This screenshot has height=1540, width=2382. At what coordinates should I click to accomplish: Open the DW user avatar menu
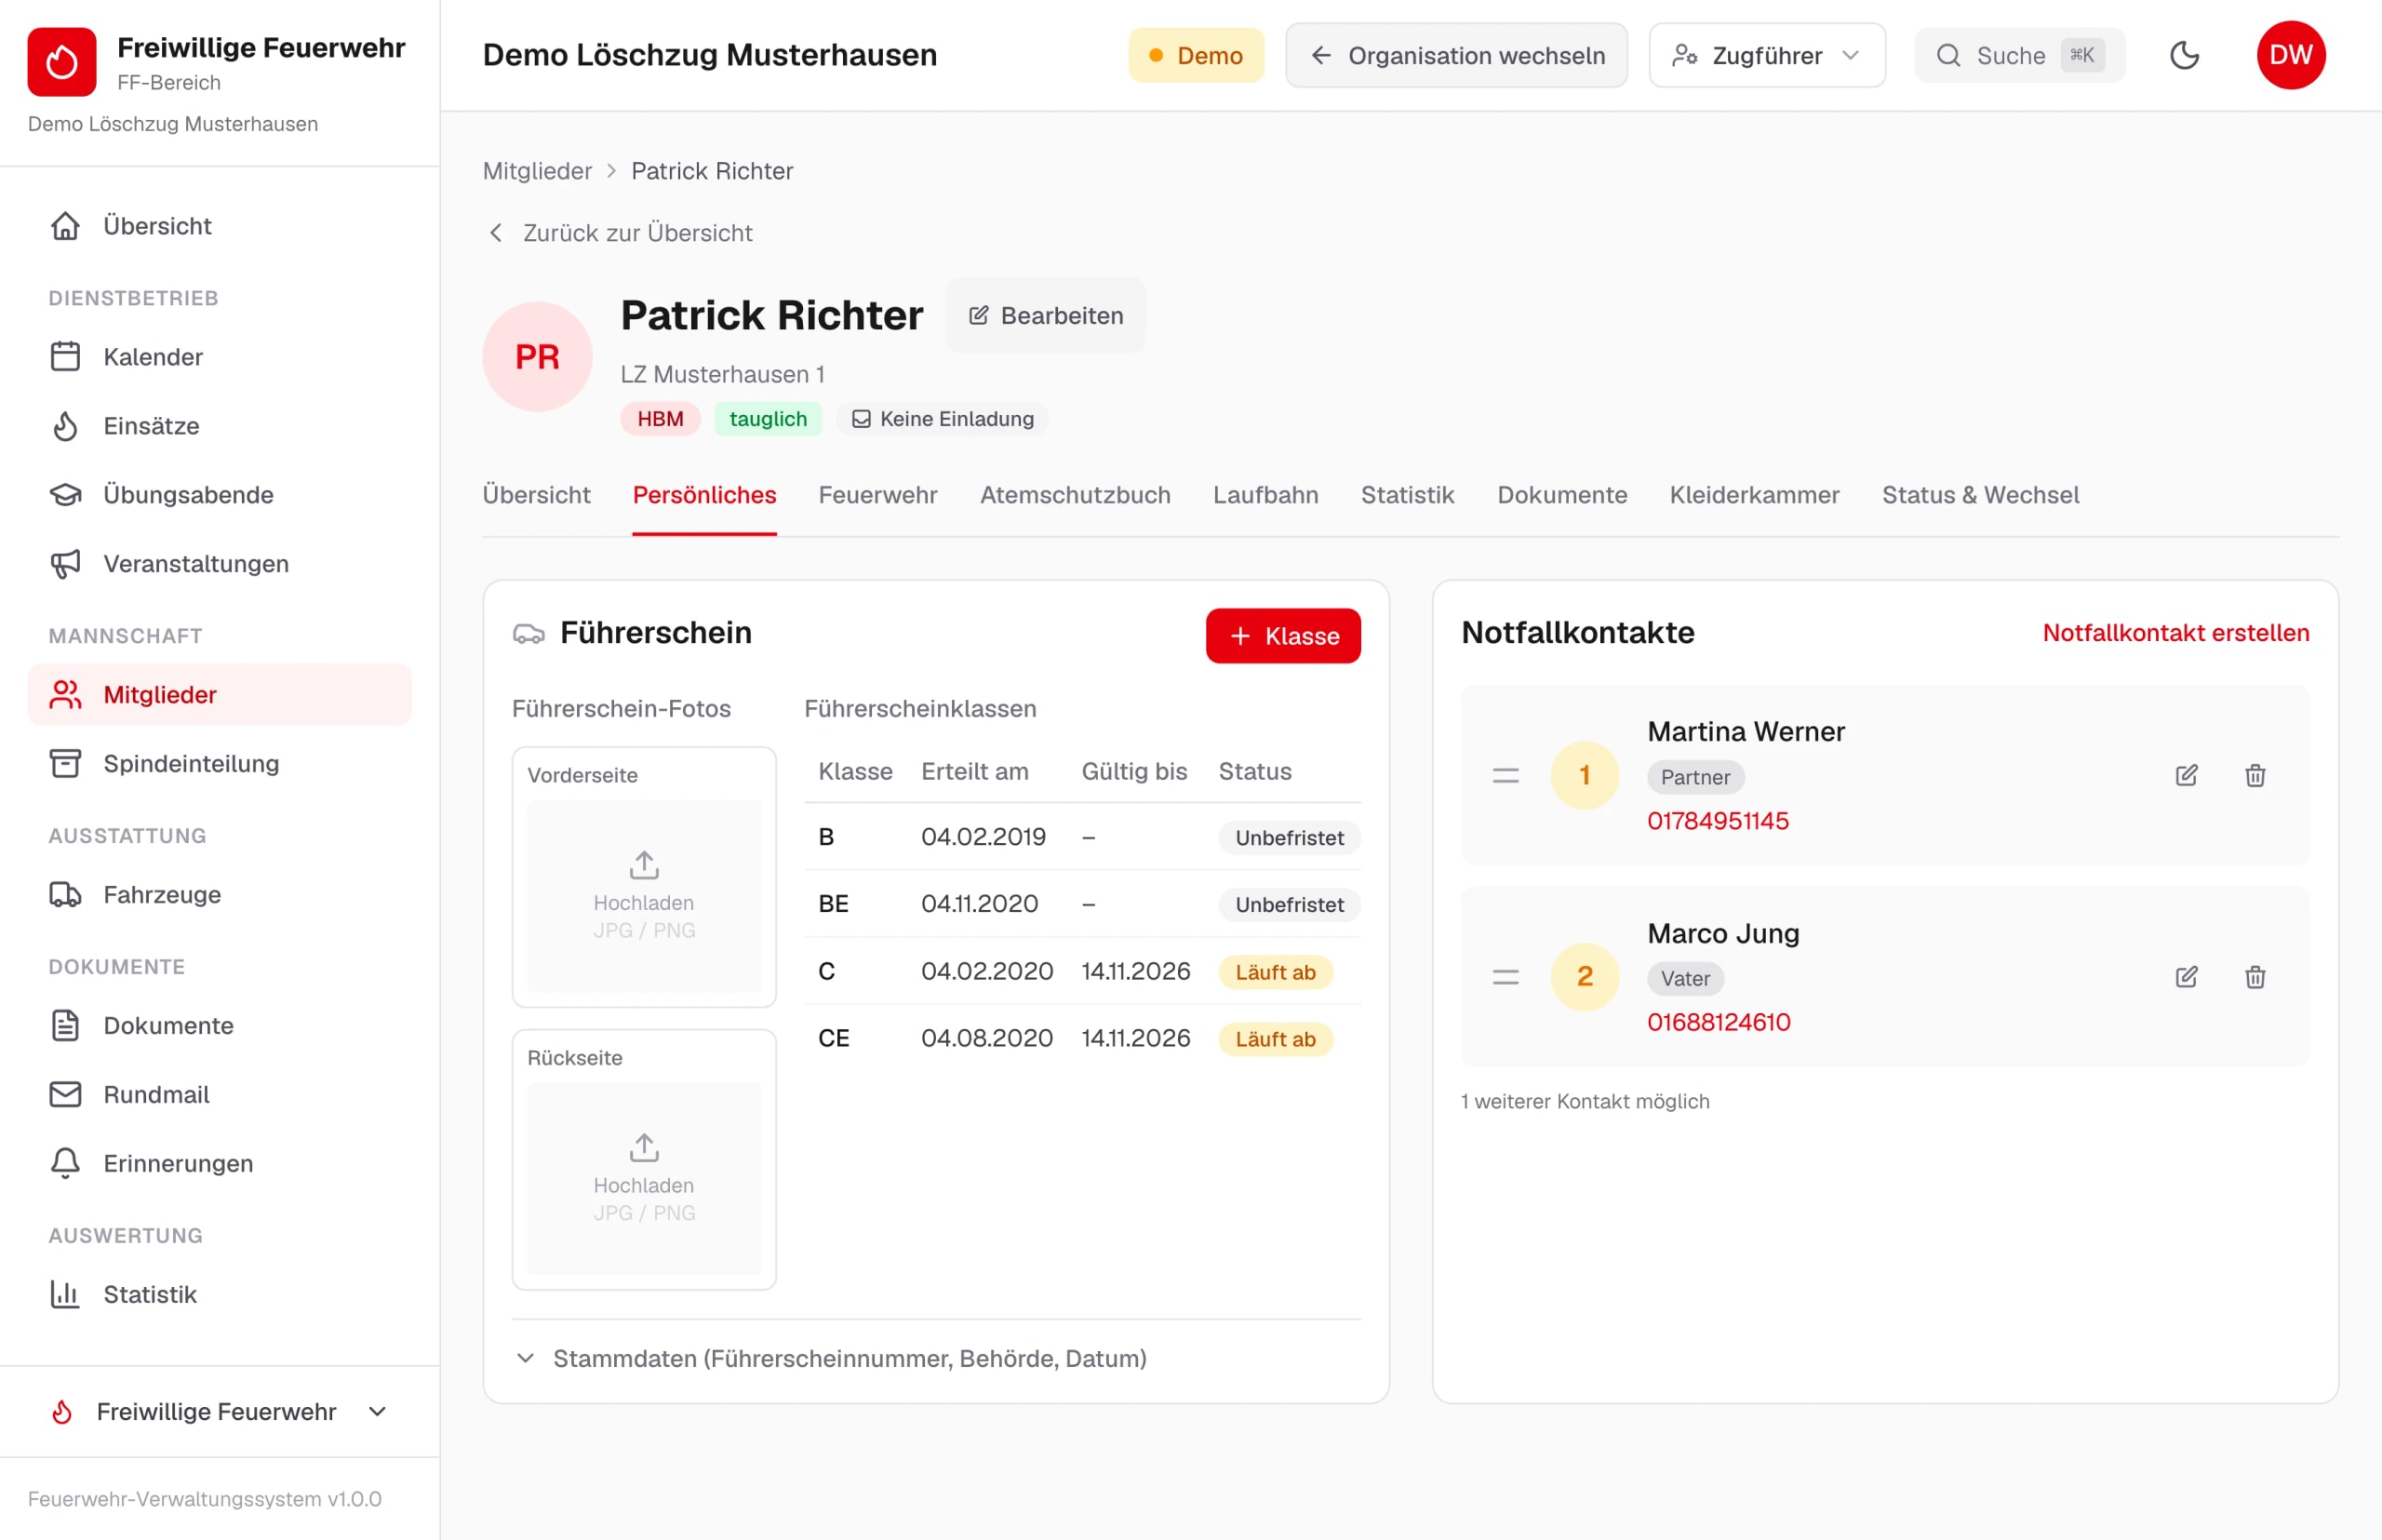tap(2290, 55)
